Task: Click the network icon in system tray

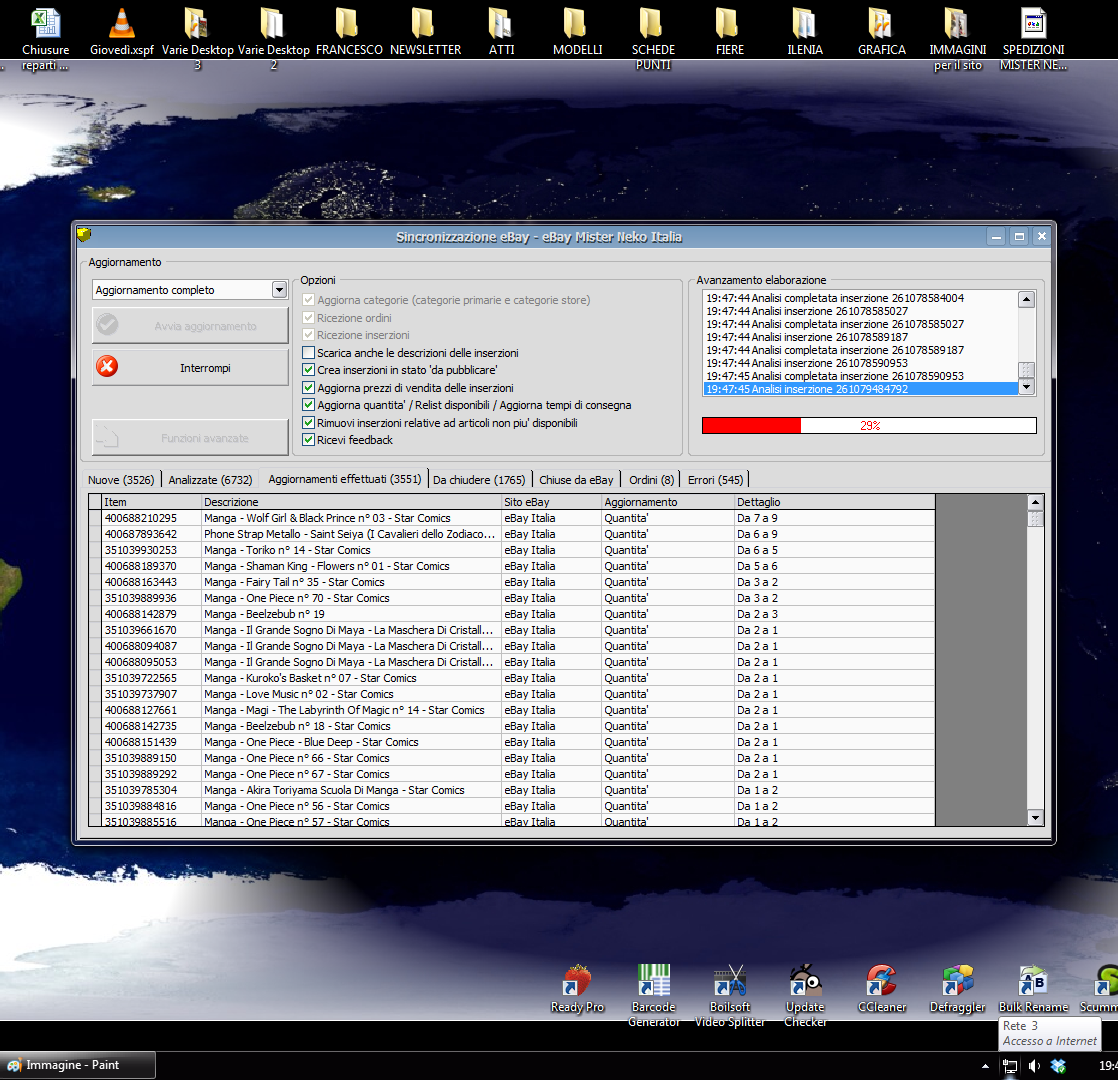Action: point(1010,1066)
